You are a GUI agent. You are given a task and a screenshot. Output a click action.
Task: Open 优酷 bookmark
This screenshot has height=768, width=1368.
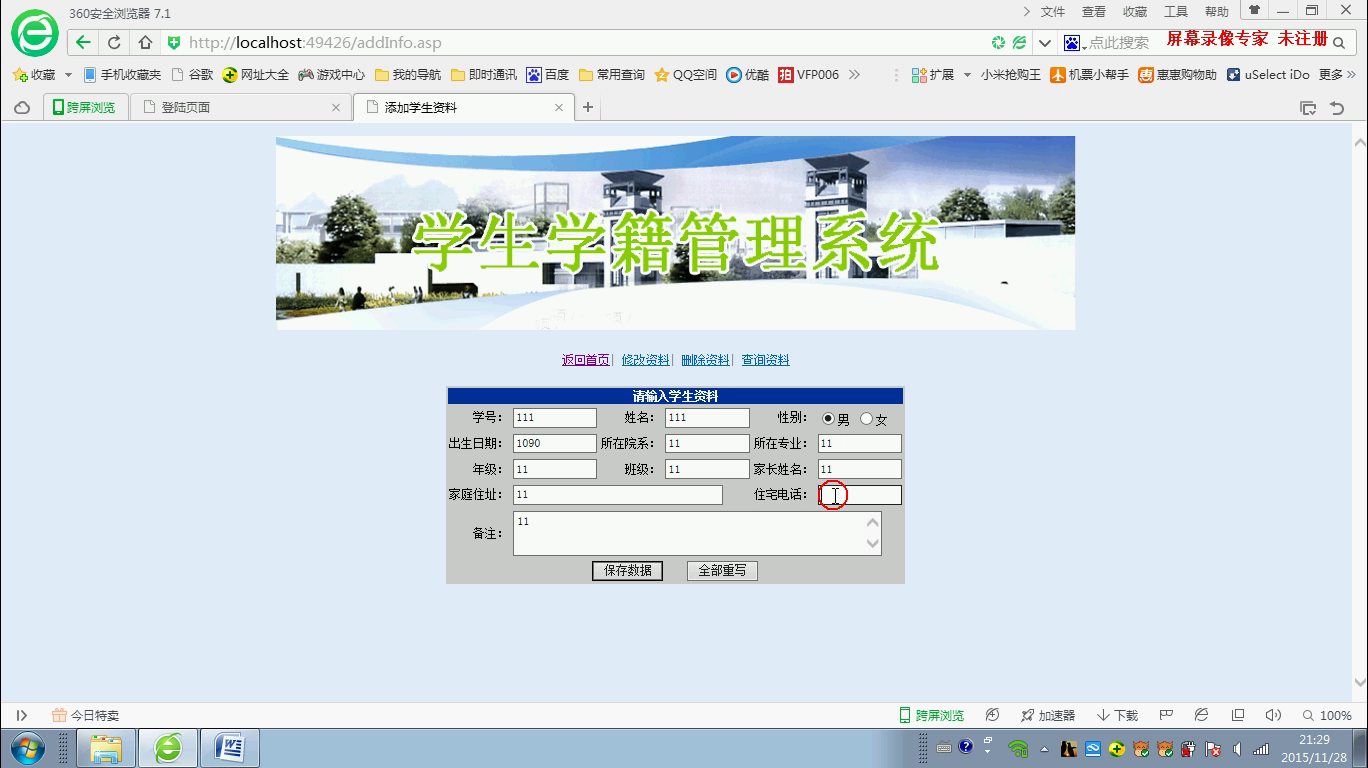(748, 75)
